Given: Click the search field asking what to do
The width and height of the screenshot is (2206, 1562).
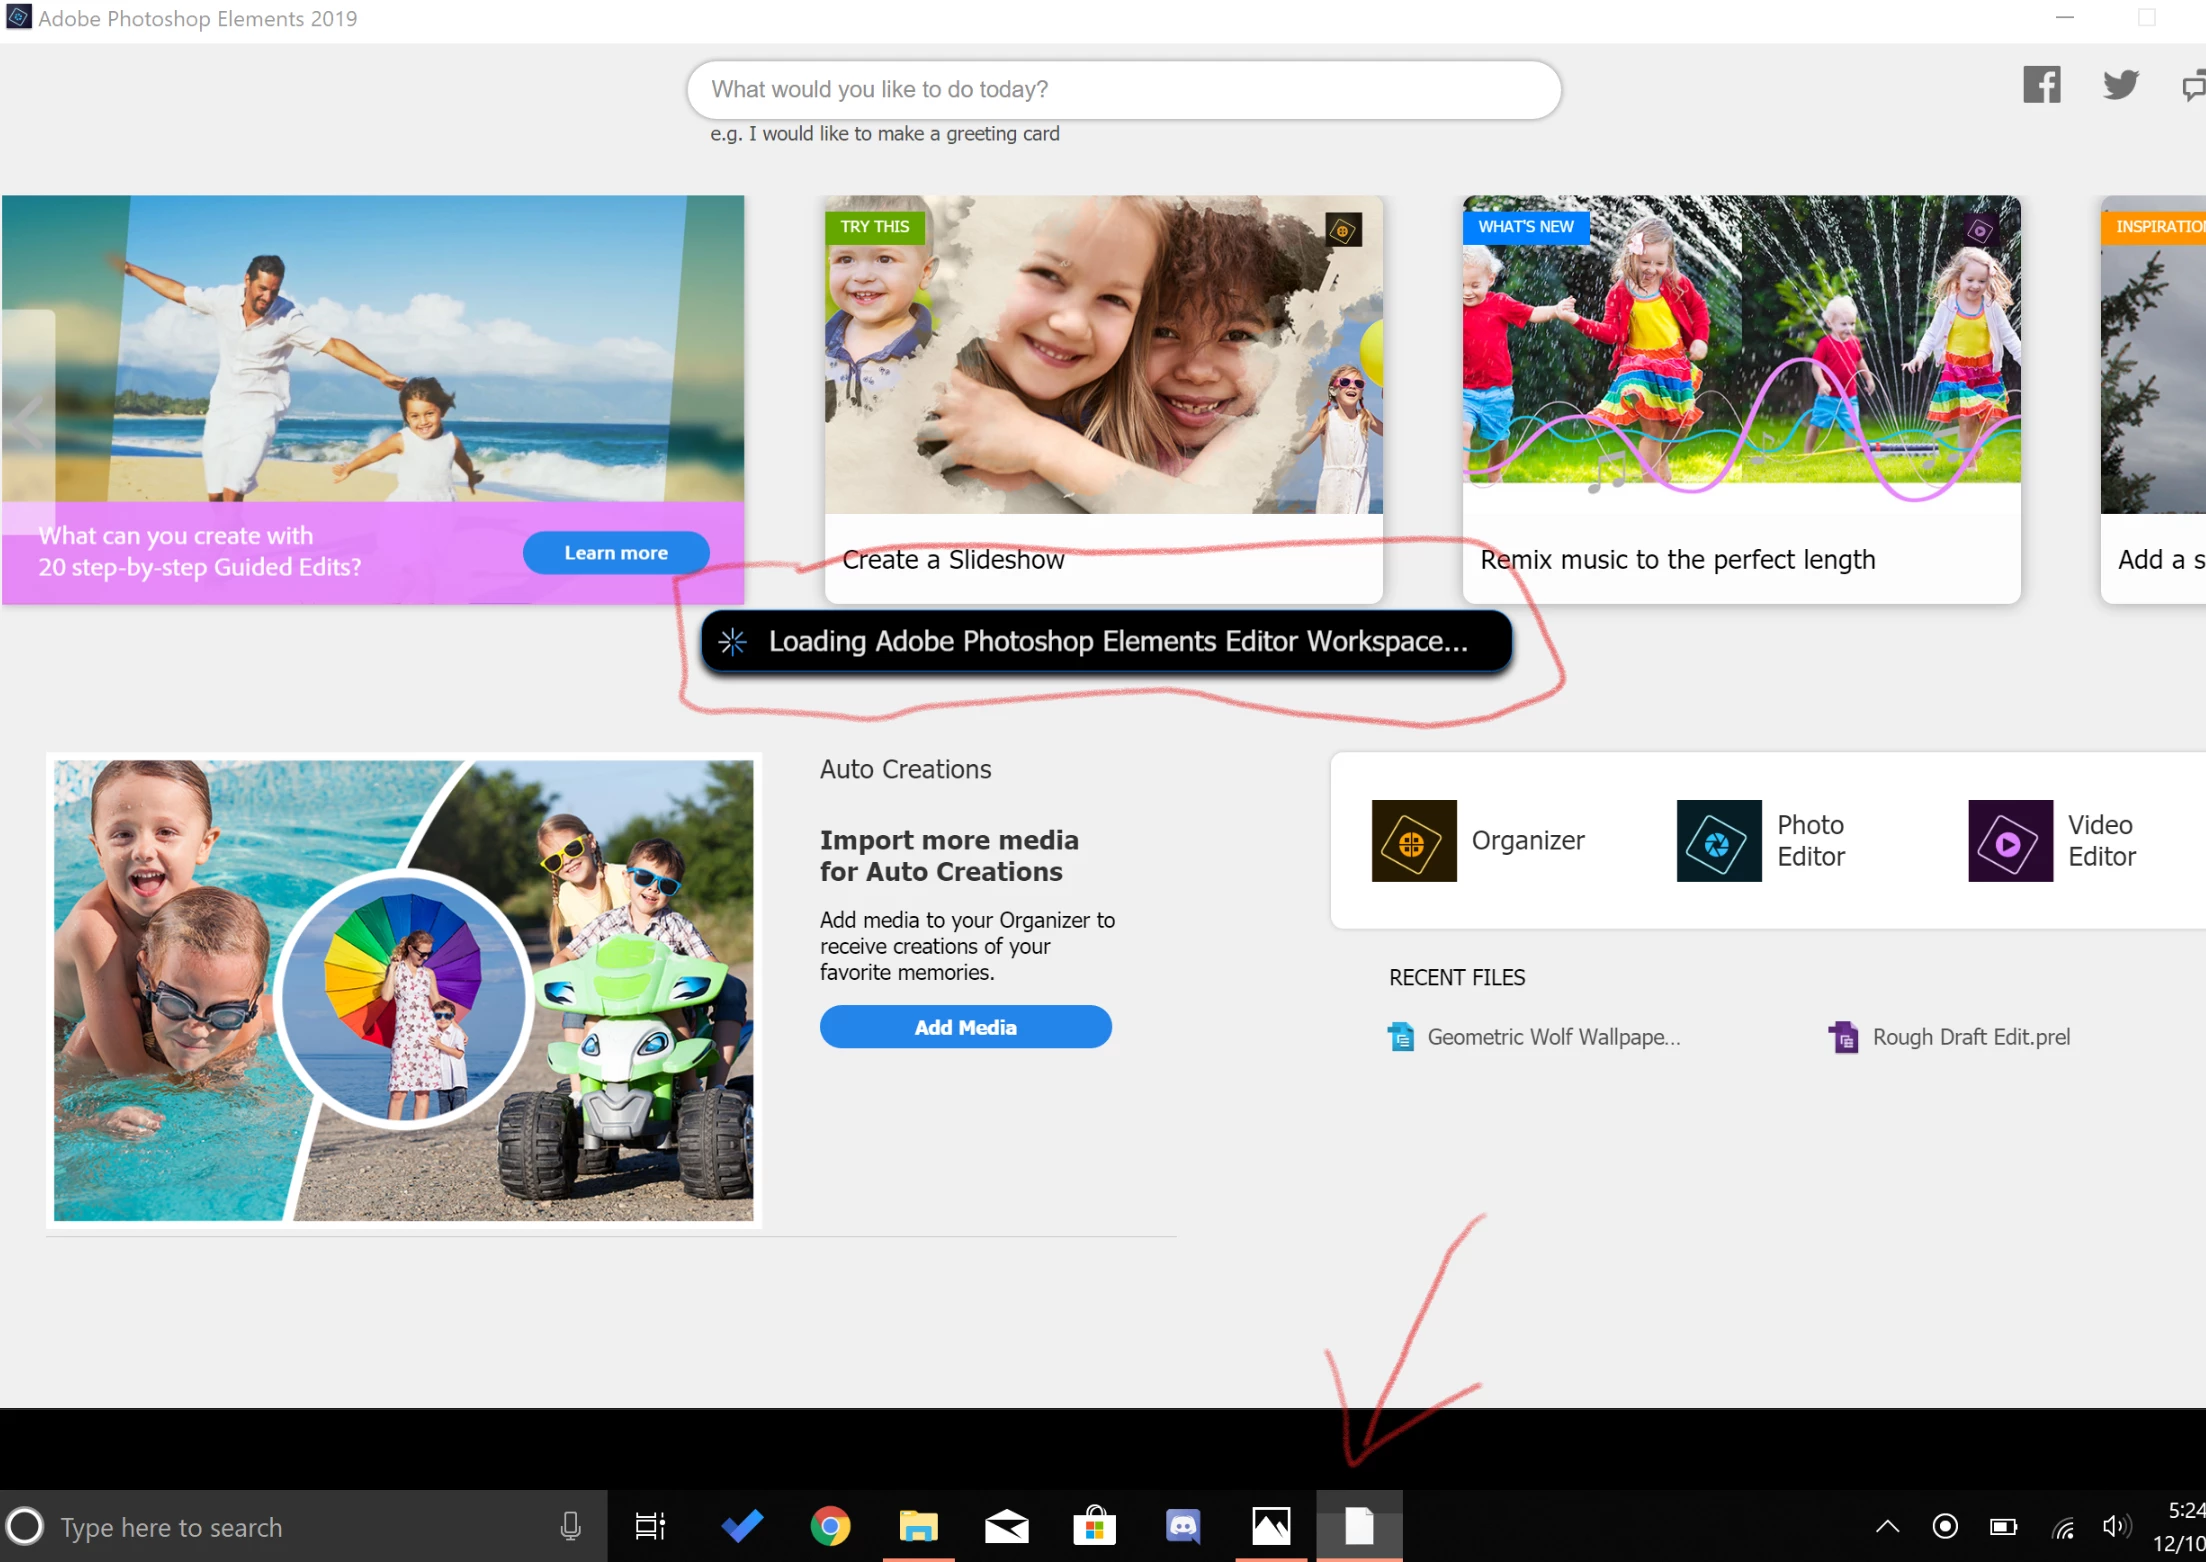Looking at the screenshot, I should tap(1123, 90).
